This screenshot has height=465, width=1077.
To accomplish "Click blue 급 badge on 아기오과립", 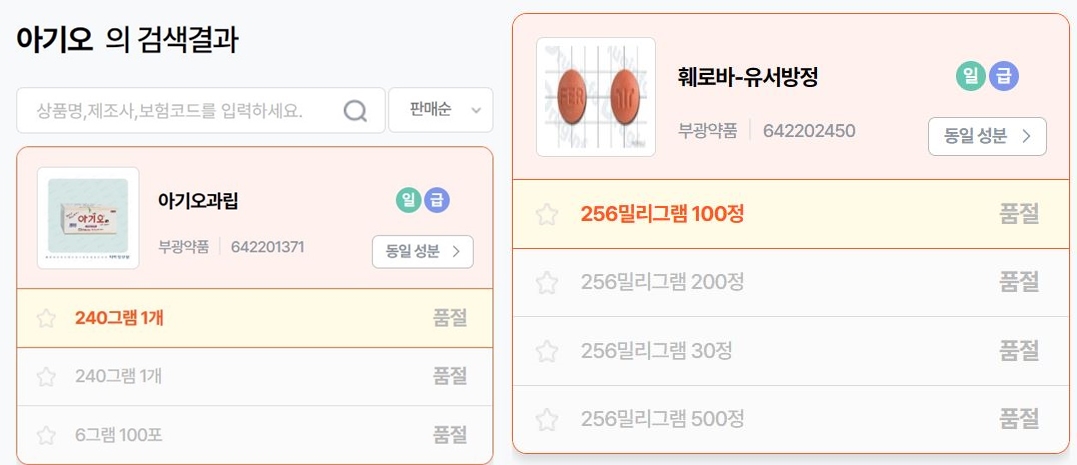I will point(437,201).
